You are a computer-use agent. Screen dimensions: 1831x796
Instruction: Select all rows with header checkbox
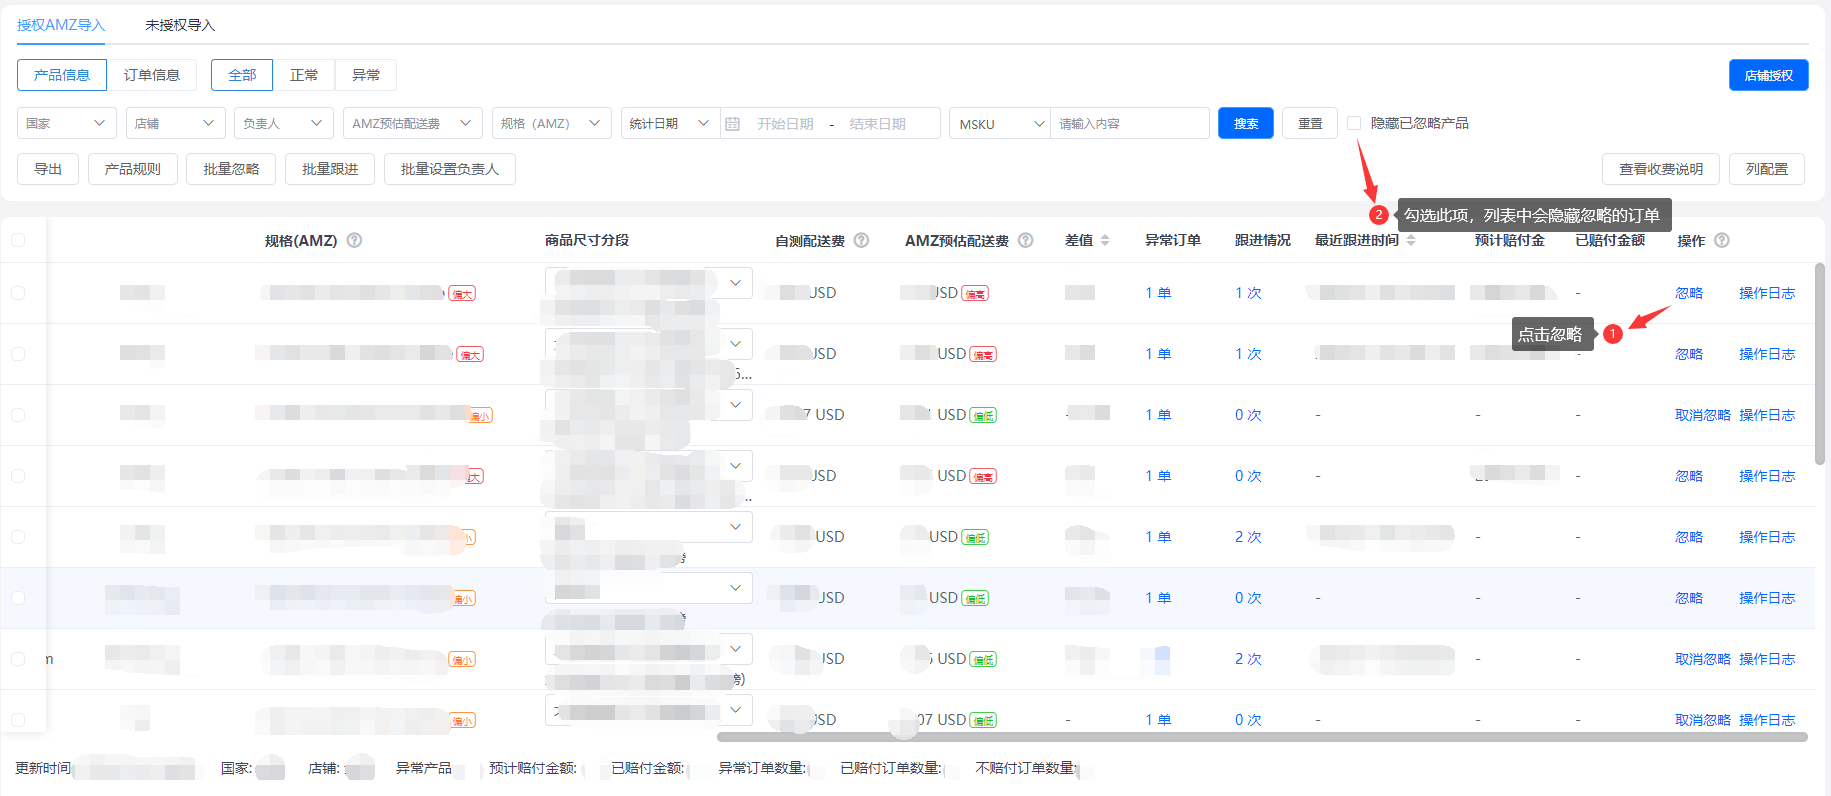click(x=18, y=240)
